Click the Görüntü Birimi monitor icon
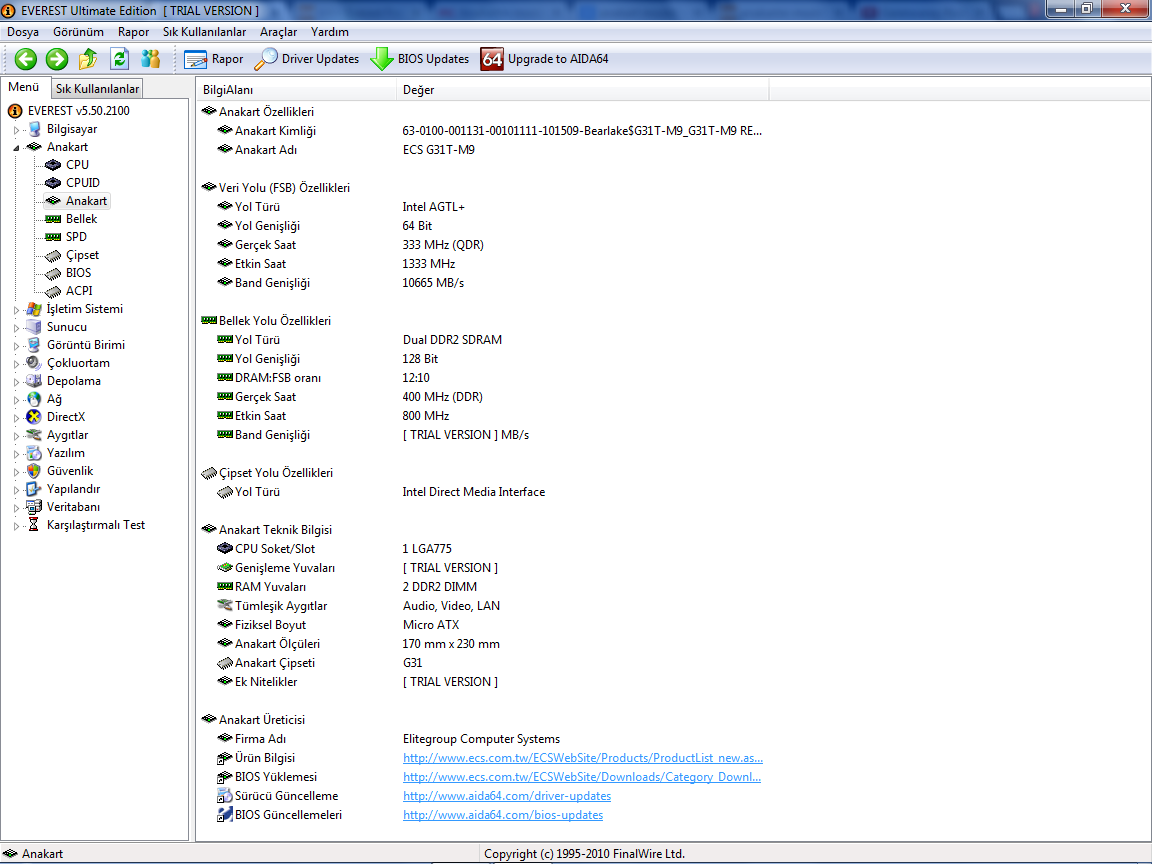The width and height of the screenshot is (1152, 864). coord(34,345)
